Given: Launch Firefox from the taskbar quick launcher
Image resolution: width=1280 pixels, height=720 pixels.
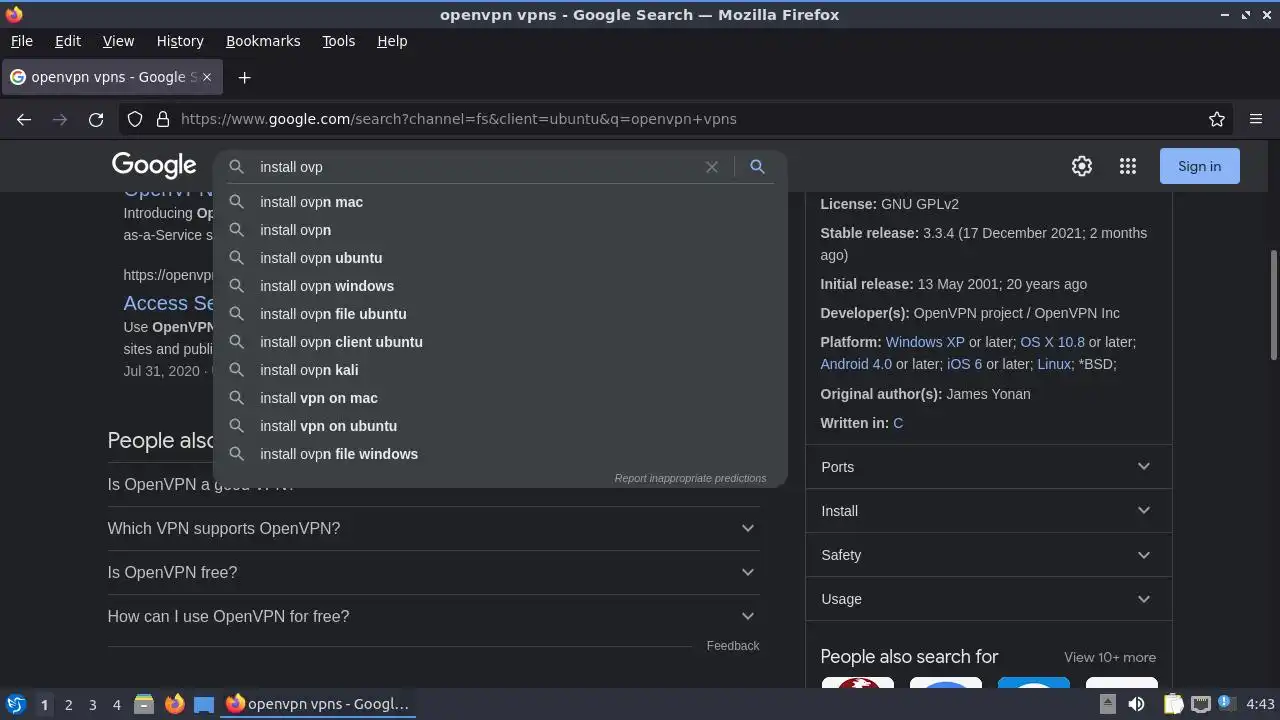Looking at the screenshot, I should pos(174,704).
